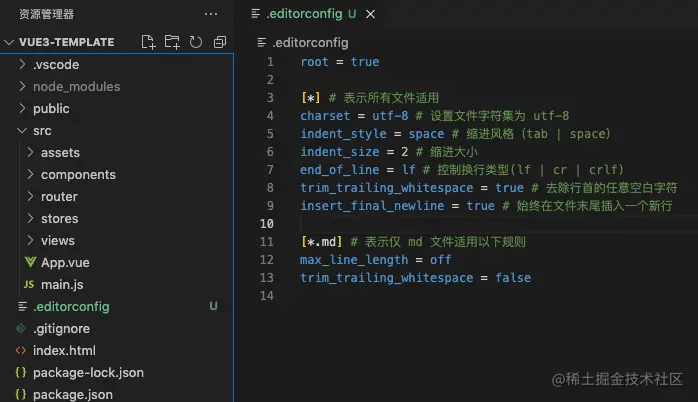
Task: Click the '[*]' section header in code
Action: pos(311,98)
